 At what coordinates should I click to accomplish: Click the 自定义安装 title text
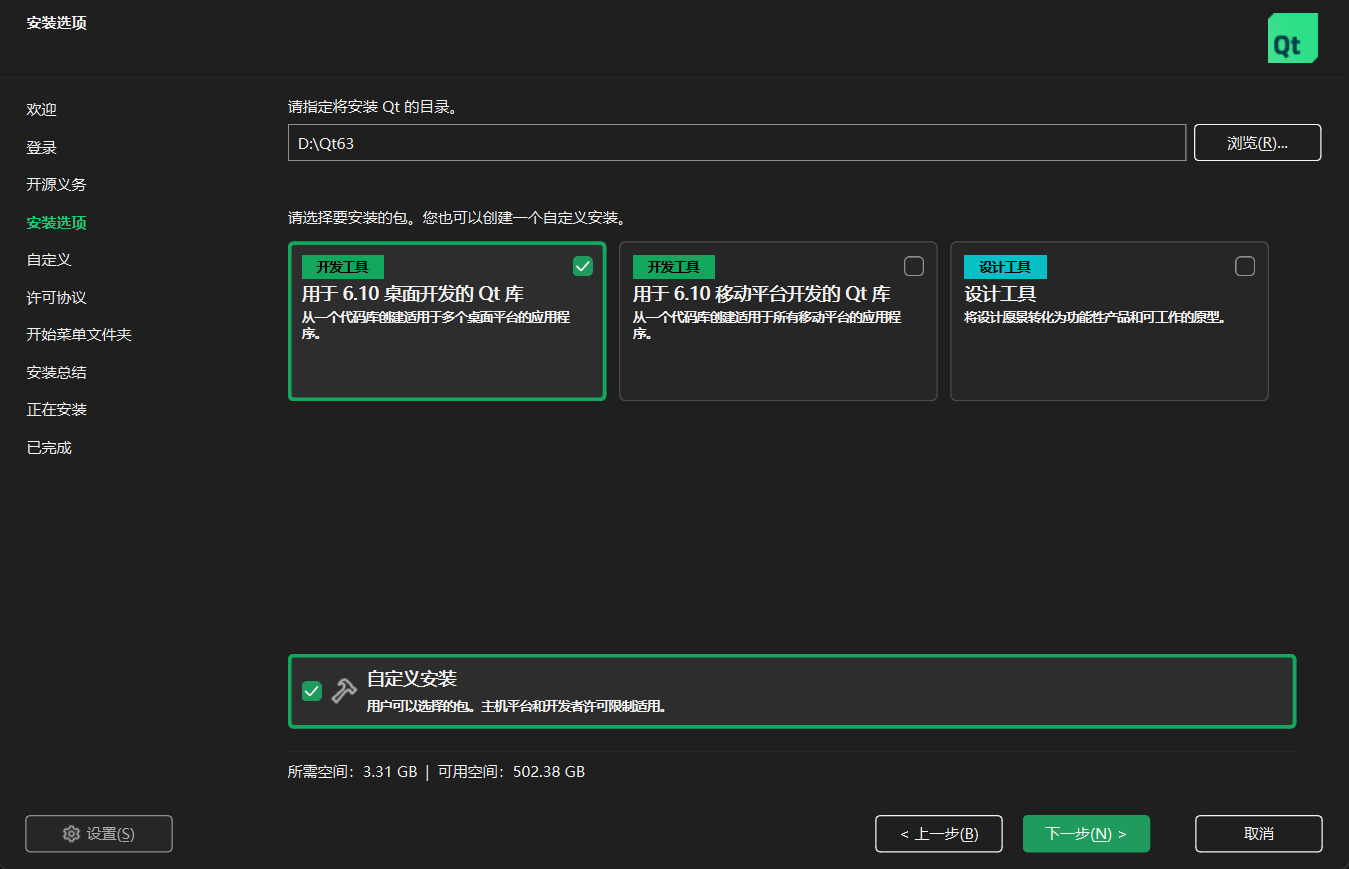pos(412,679)
